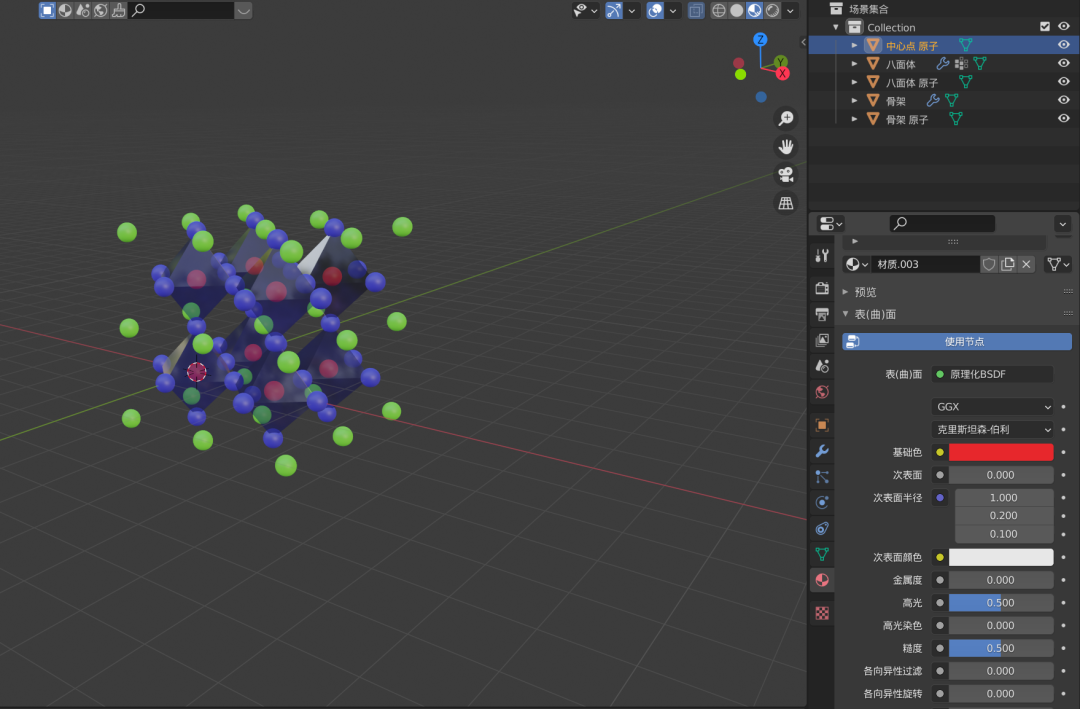
Task: Select material preview viewport shading
Action: coord(755,10)
